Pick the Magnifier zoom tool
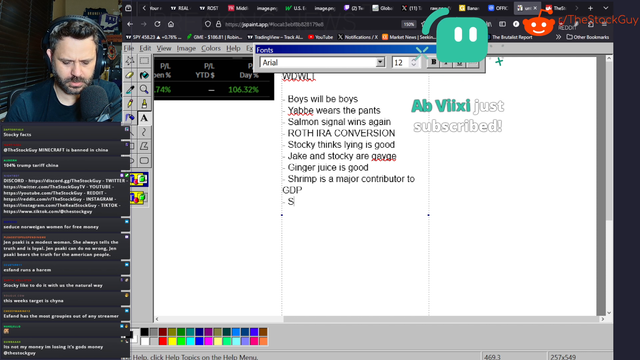This screenshot has width=640, height=360. [144, 89]
